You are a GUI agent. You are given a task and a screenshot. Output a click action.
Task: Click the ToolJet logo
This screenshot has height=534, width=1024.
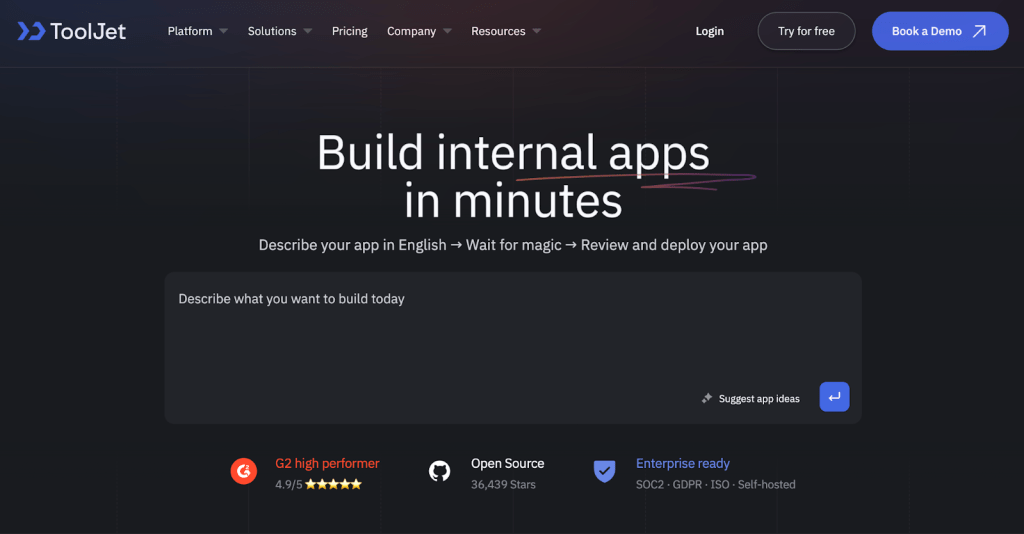[x=72, y=31]
